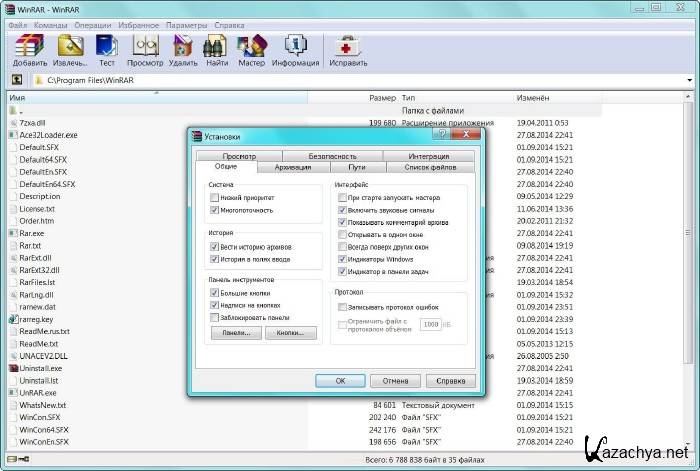Click the Исправить (Repair) toolbar icon
The height and width of the screenshot is (471, 700).
point(348,46)
